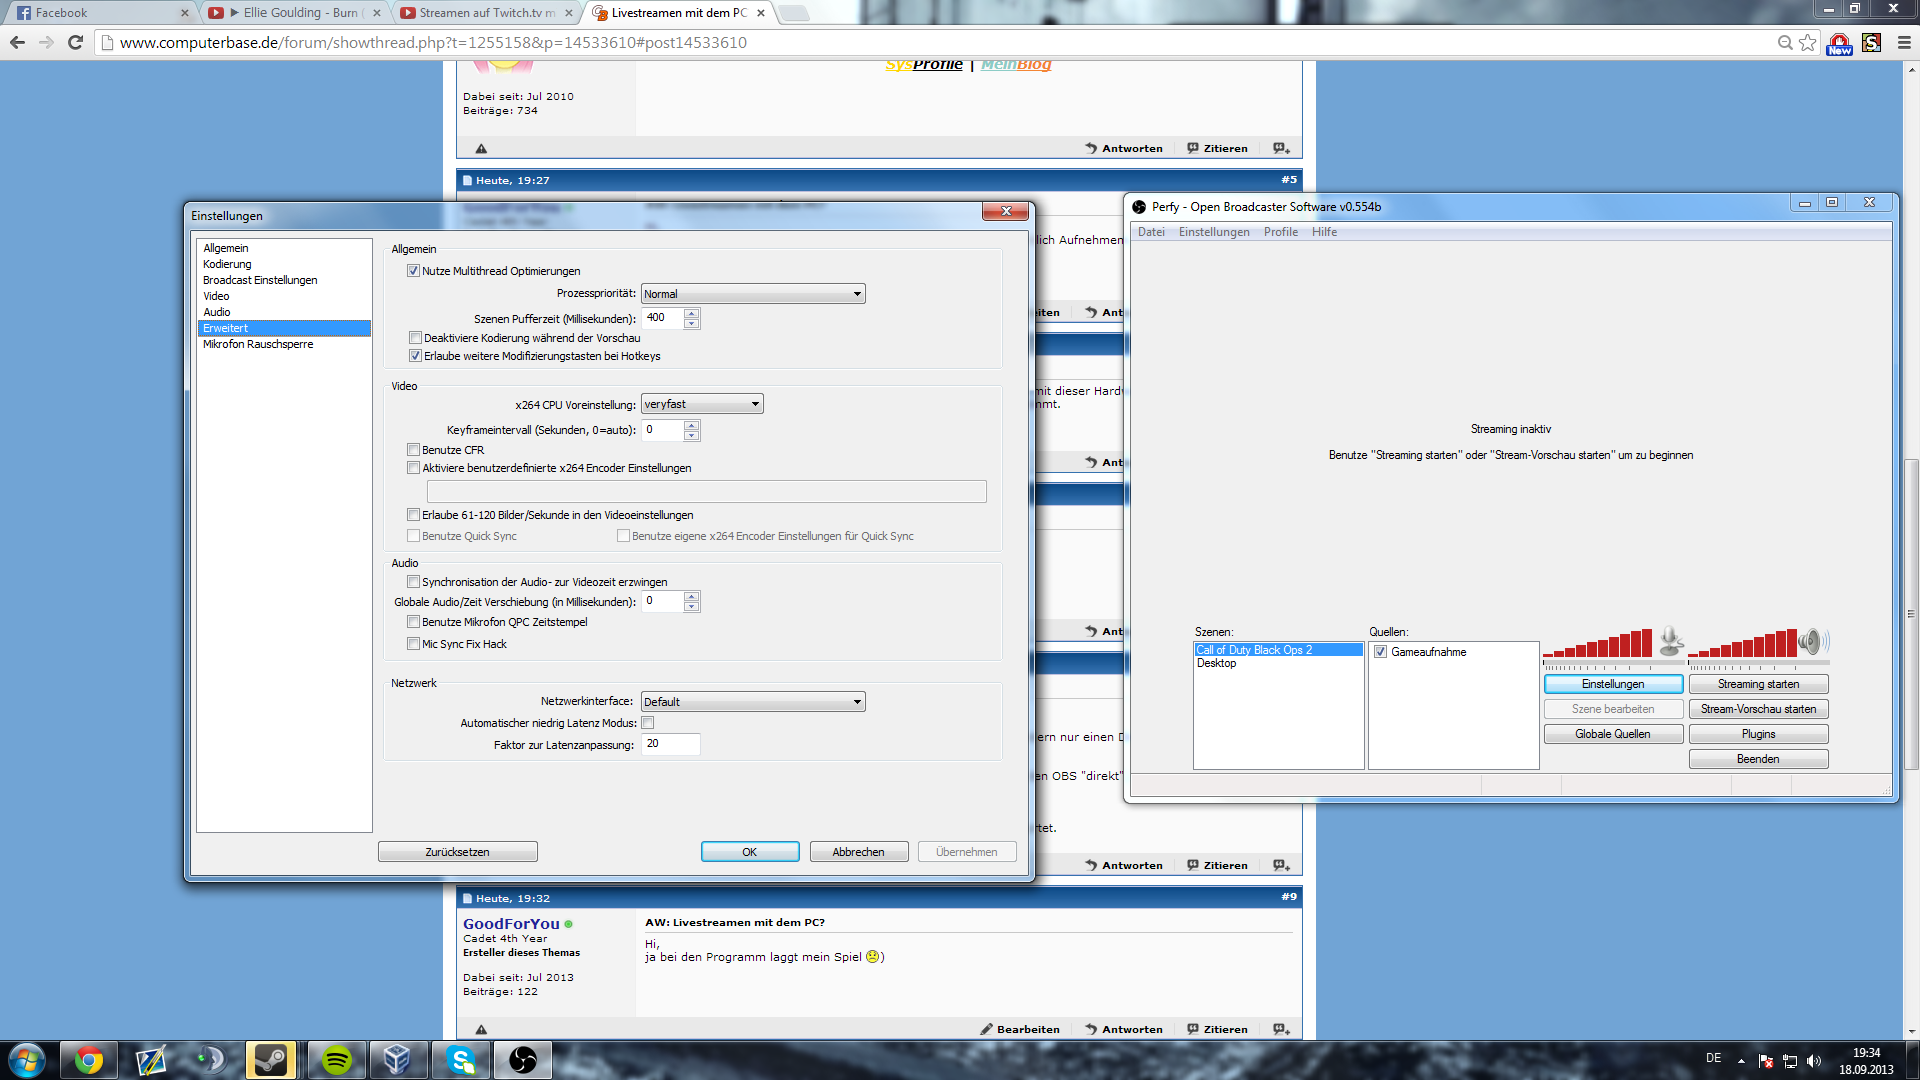Click the Faktor zur Latenzanpassung field
The image size is (1920, 1080).
click(670, 744)
